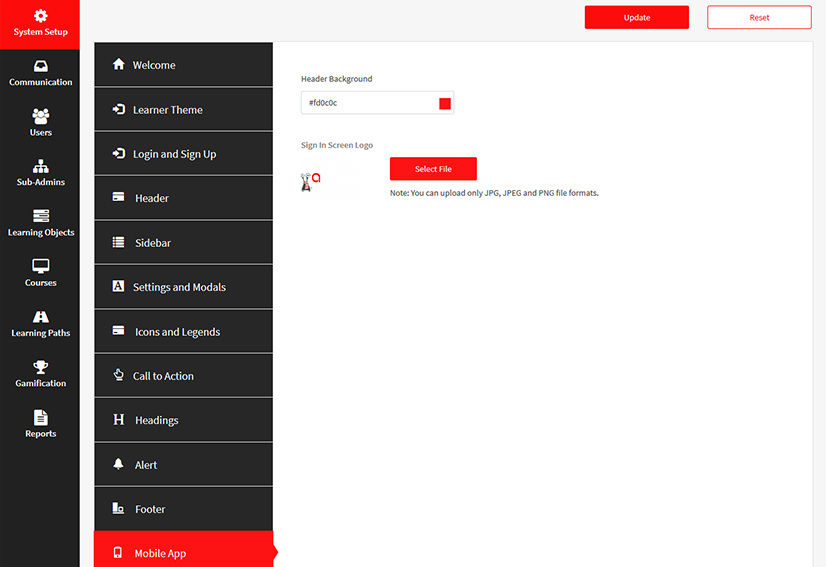Click the Learning Objects server icon

click(x=41, y=216)
